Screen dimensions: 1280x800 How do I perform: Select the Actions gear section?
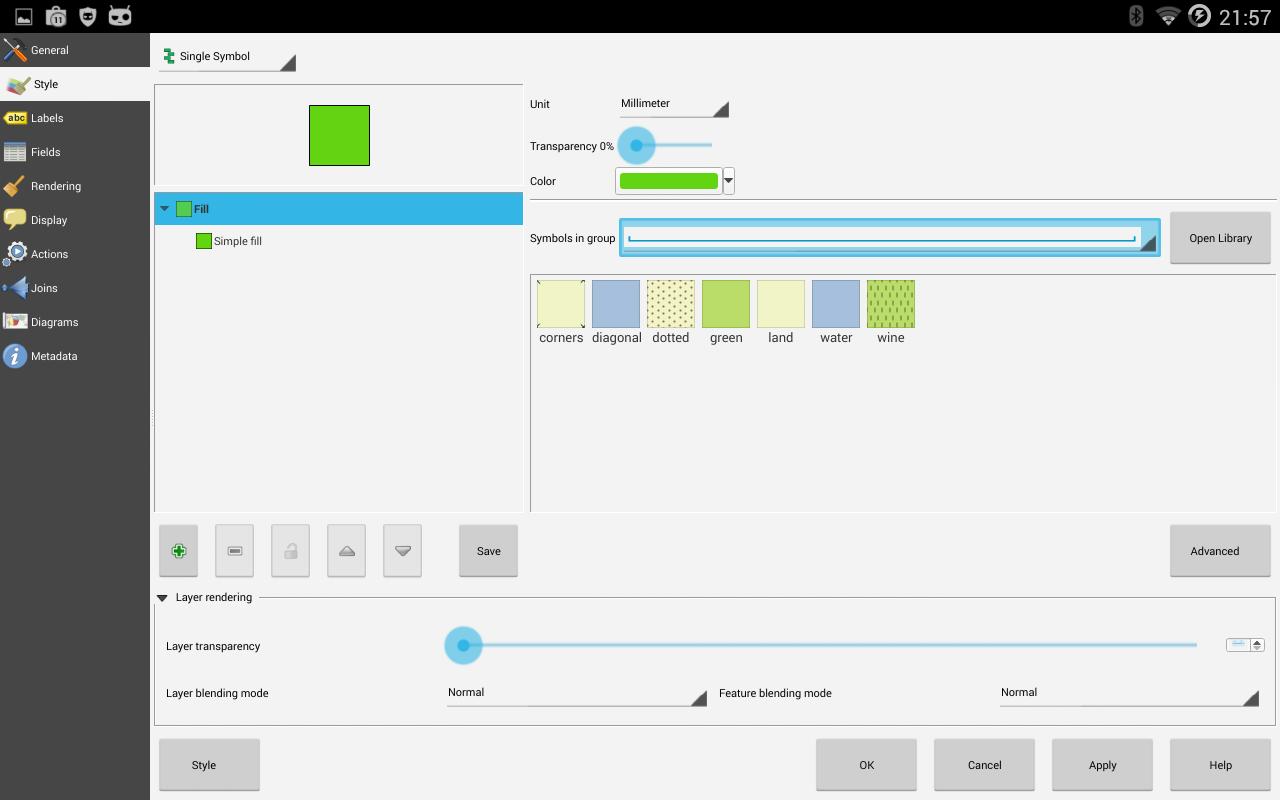click(x=49, y=254)
